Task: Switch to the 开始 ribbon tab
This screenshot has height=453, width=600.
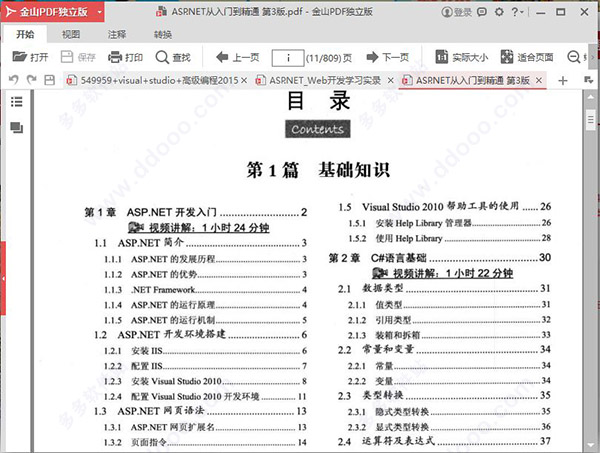Action: tap(25, 34)
